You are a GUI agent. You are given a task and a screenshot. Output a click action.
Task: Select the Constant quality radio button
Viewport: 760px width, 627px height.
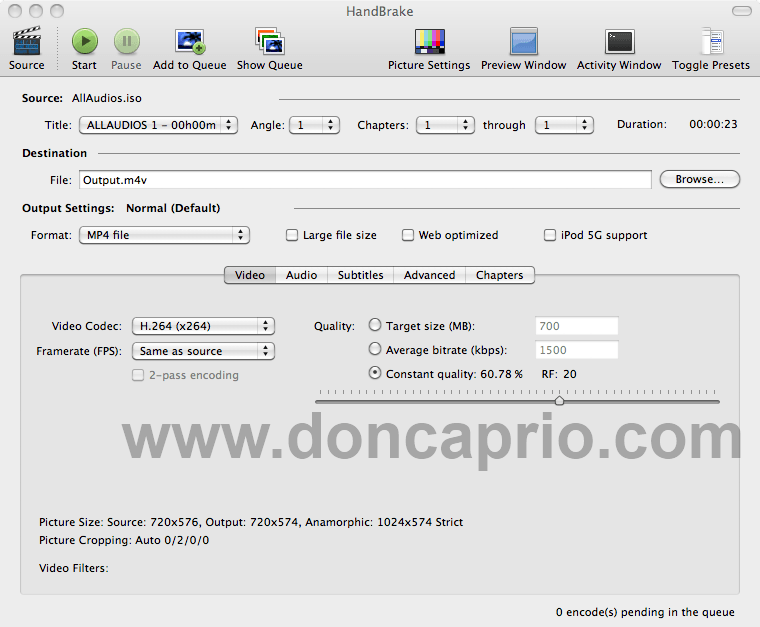tap(375, 373)
